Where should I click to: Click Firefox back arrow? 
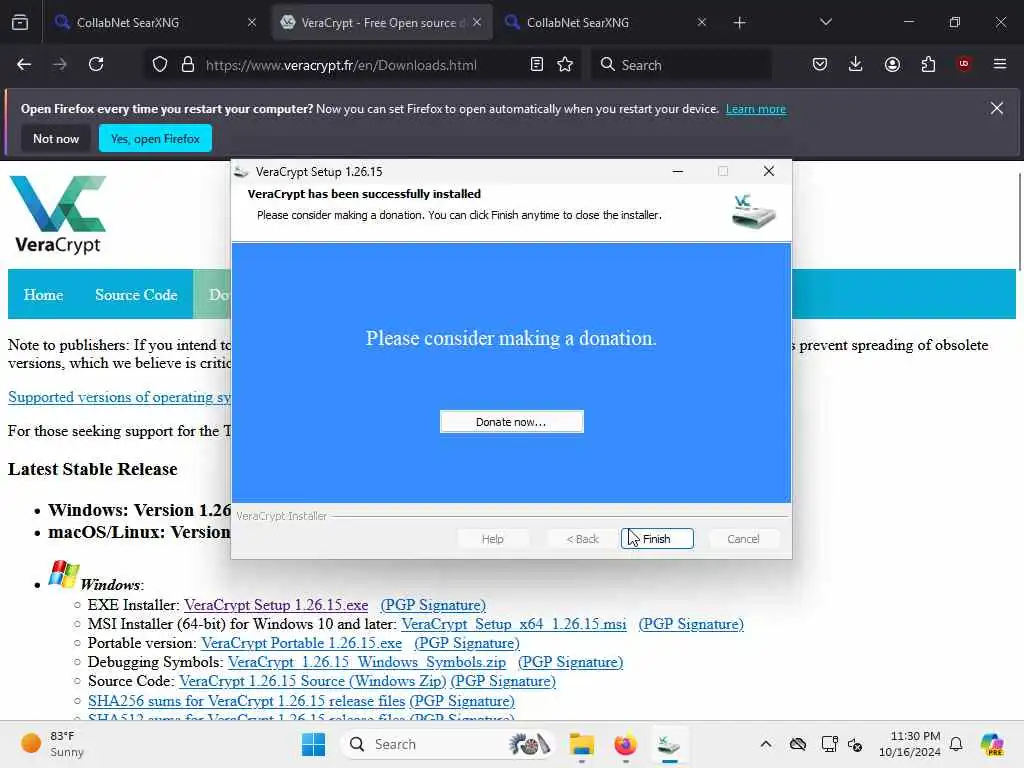click(24, 65)
